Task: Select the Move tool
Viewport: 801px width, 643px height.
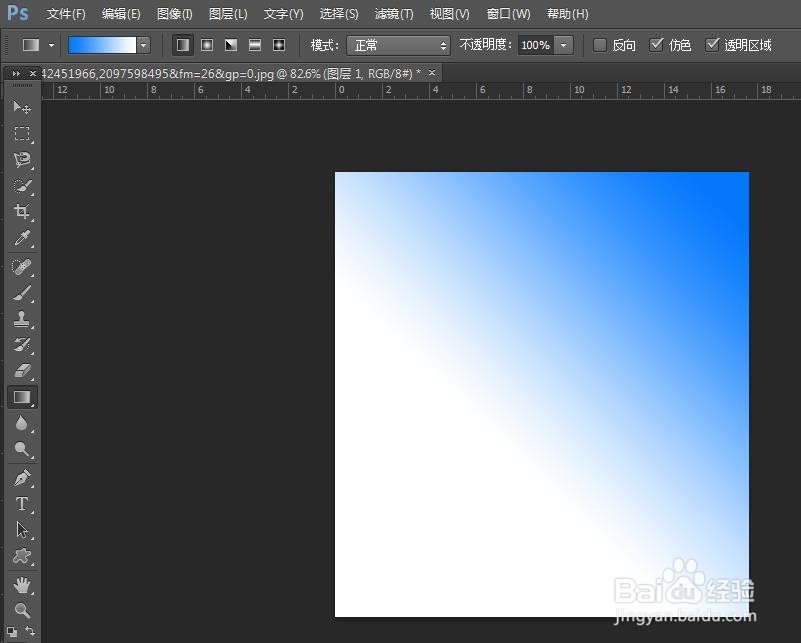Action: 21,107
